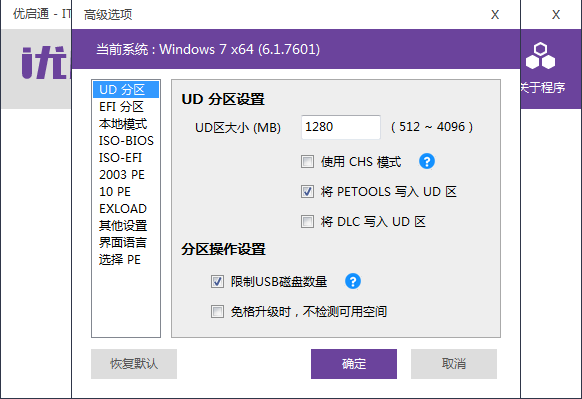582x399 pixels.
Task: Uncheck 将 PETOOLS 写入 UD 区
Action: pos(307,192)
